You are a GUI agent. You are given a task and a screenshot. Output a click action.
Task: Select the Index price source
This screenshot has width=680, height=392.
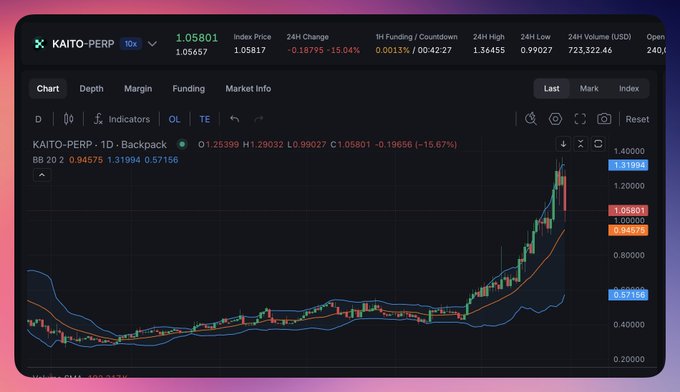[x=629, y=88]
